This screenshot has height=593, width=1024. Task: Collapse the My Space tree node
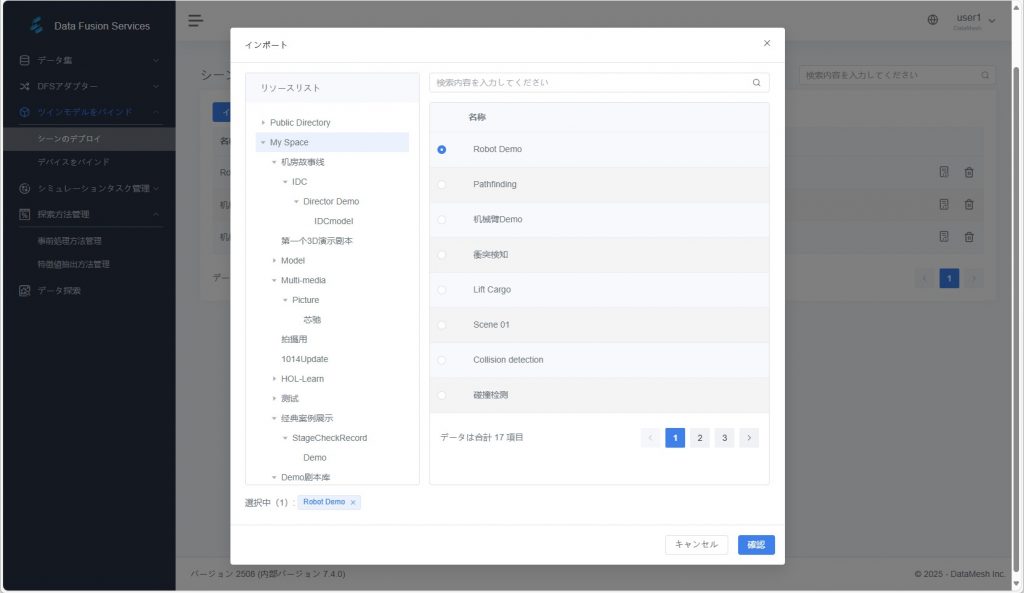(263, 143)
